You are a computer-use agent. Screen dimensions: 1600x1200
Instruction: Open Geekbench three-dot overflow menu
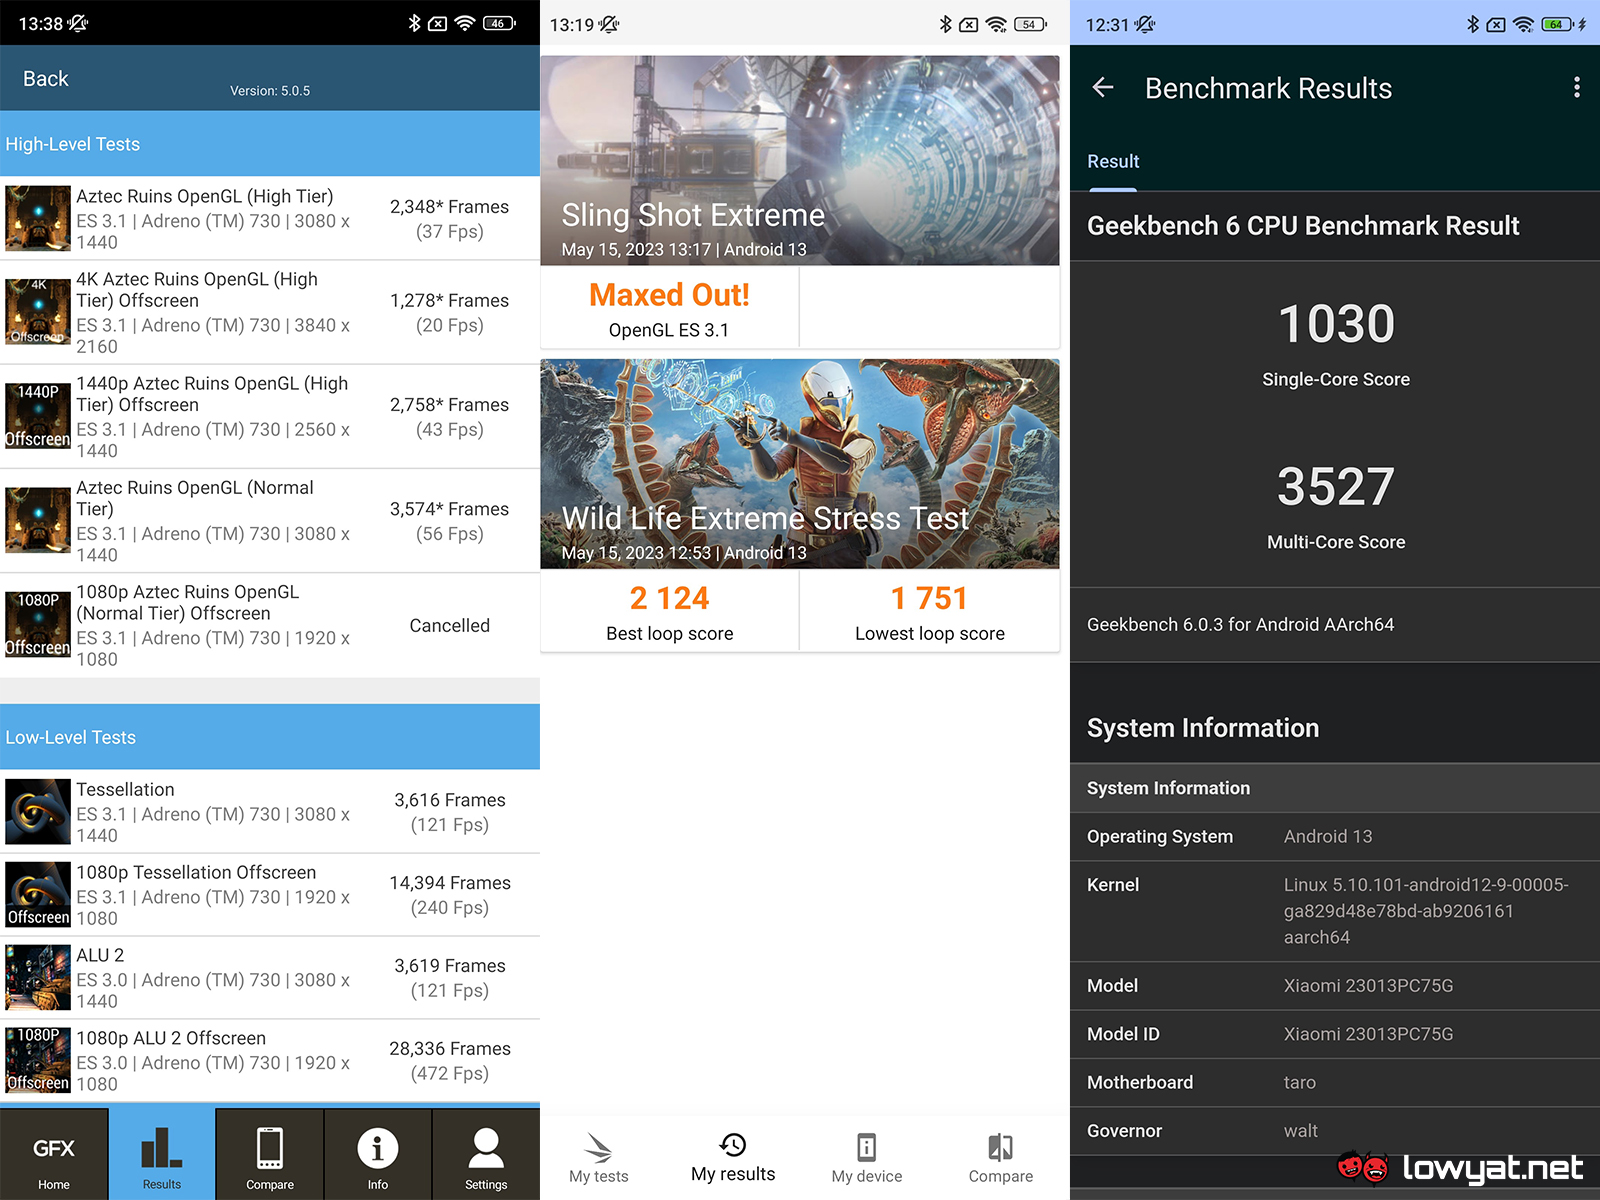pyautogui.click(x=1577, y=88)
